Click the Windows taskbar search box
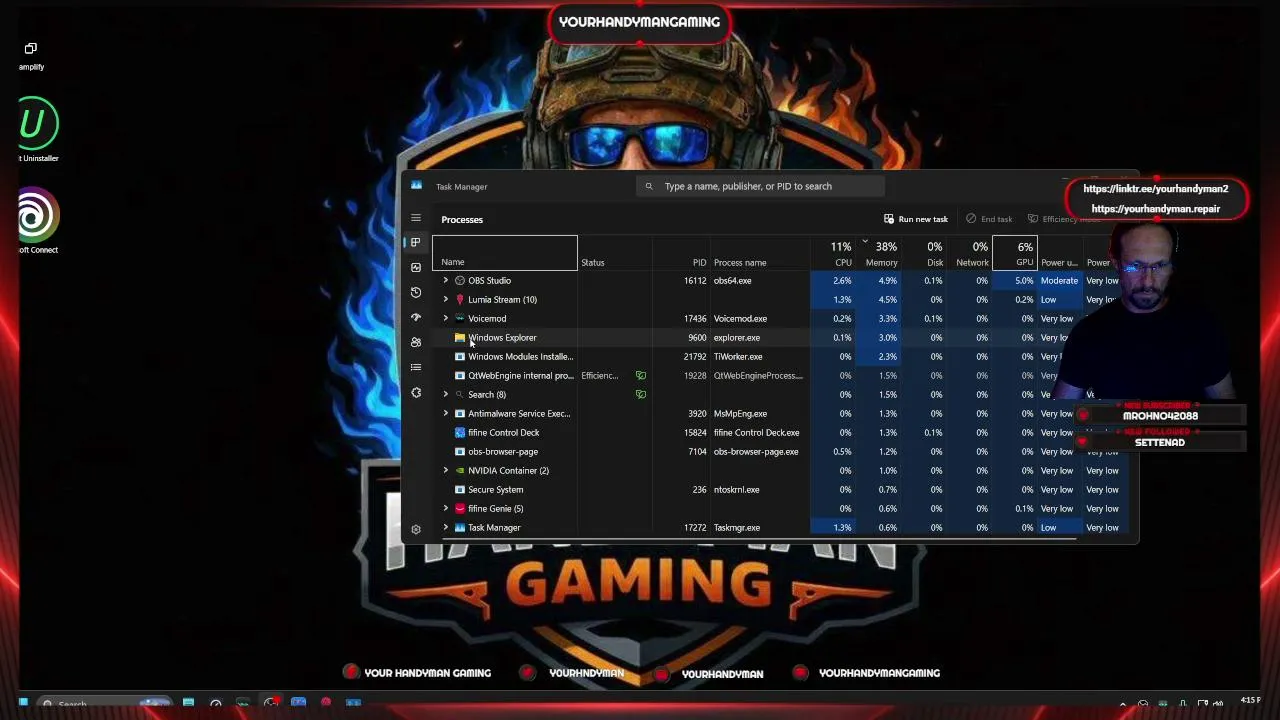Screen dimensions: 1280x720 (105, 704)
